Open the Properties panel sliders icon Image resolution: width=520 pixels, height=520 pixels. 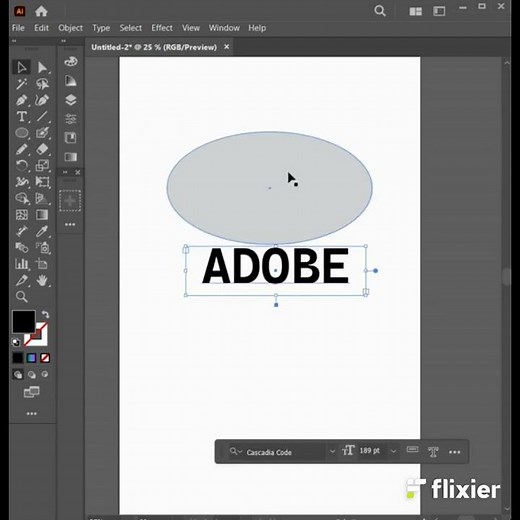tap(70, 119)
